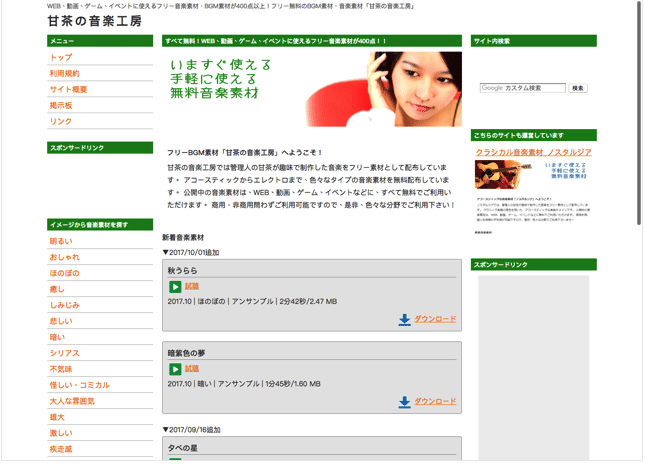Image resolution: width=645 pixels, height=464 pixels.
Task: Select the 壮大 image category
Action: 57,418
